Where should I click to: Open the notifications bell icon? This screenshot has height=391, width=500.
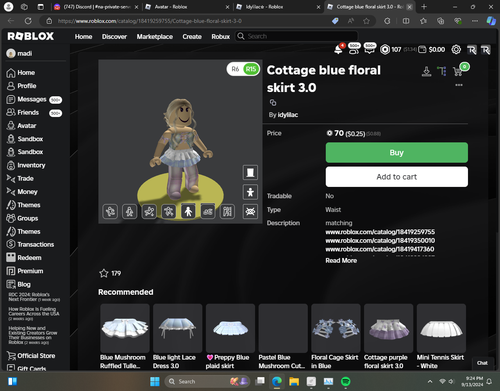pyautogui.click(x=338, y=49)
